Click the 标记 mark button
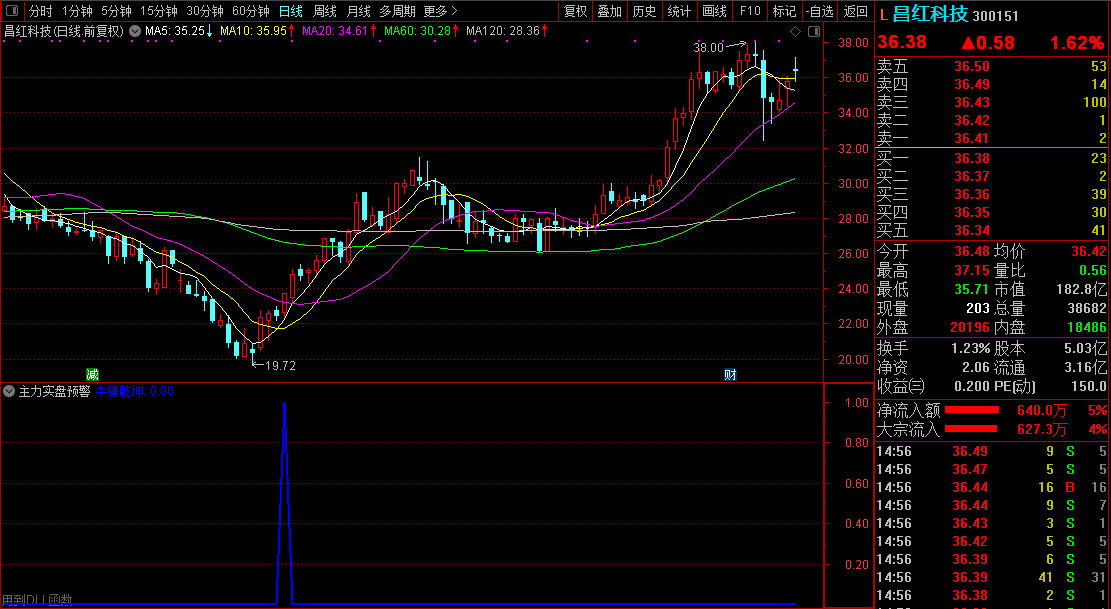The width and height of the screenshot is (1111, 609). (784, 11)
